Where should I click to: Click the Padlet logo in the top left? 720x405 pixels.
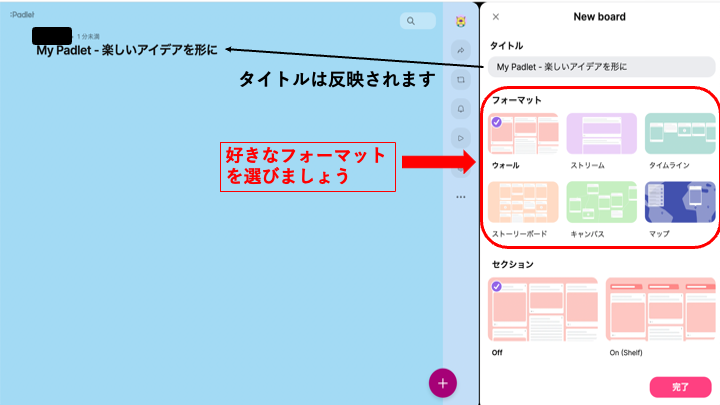(20, 15)
